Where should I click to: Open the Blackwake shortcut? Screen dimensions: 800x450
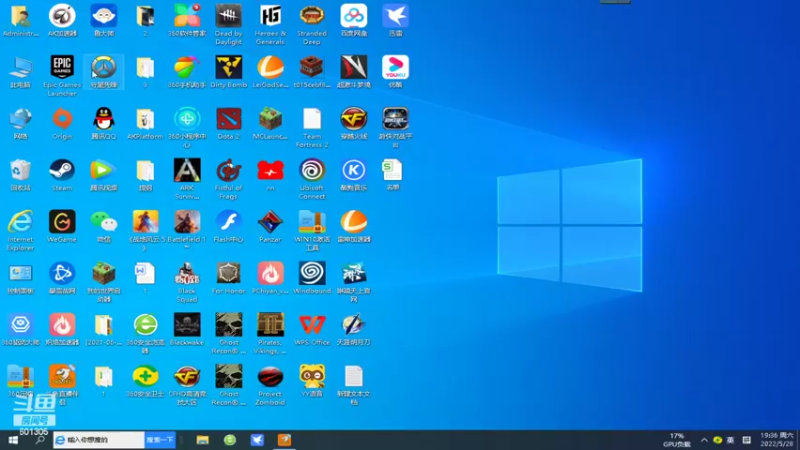[x=187, y=329]
